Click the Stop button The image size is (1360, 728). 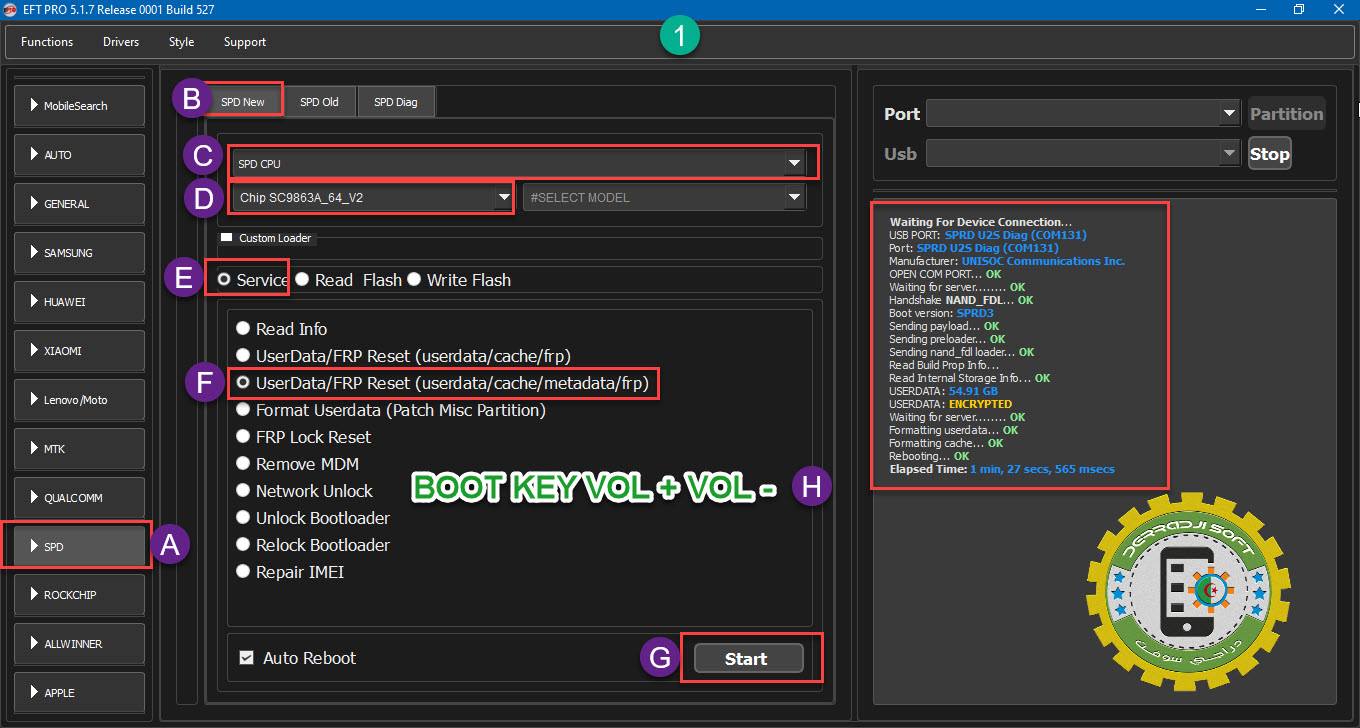click(1269, 154)
